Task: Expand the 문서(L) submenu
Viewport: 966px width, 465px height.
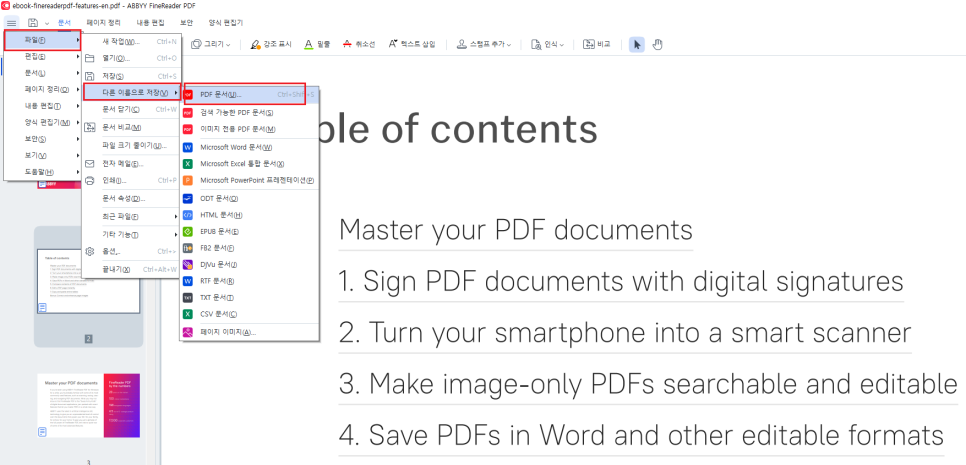Action: (43, 73)
